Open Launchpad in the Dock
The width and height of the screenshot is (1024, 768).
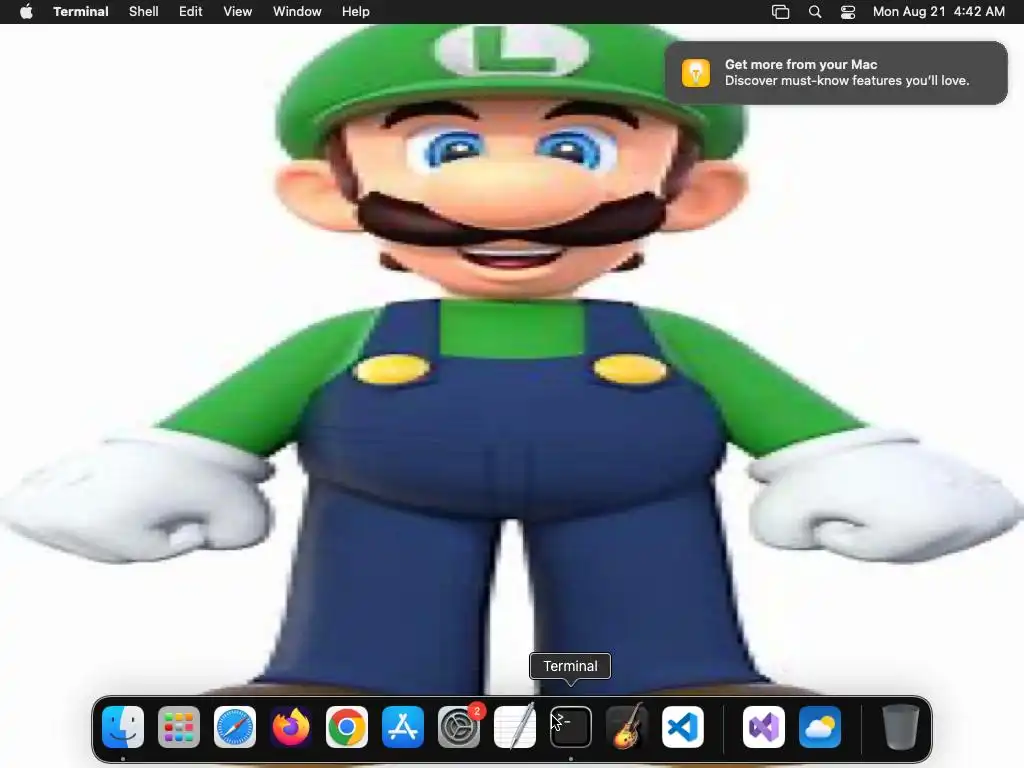coord(179,727)
